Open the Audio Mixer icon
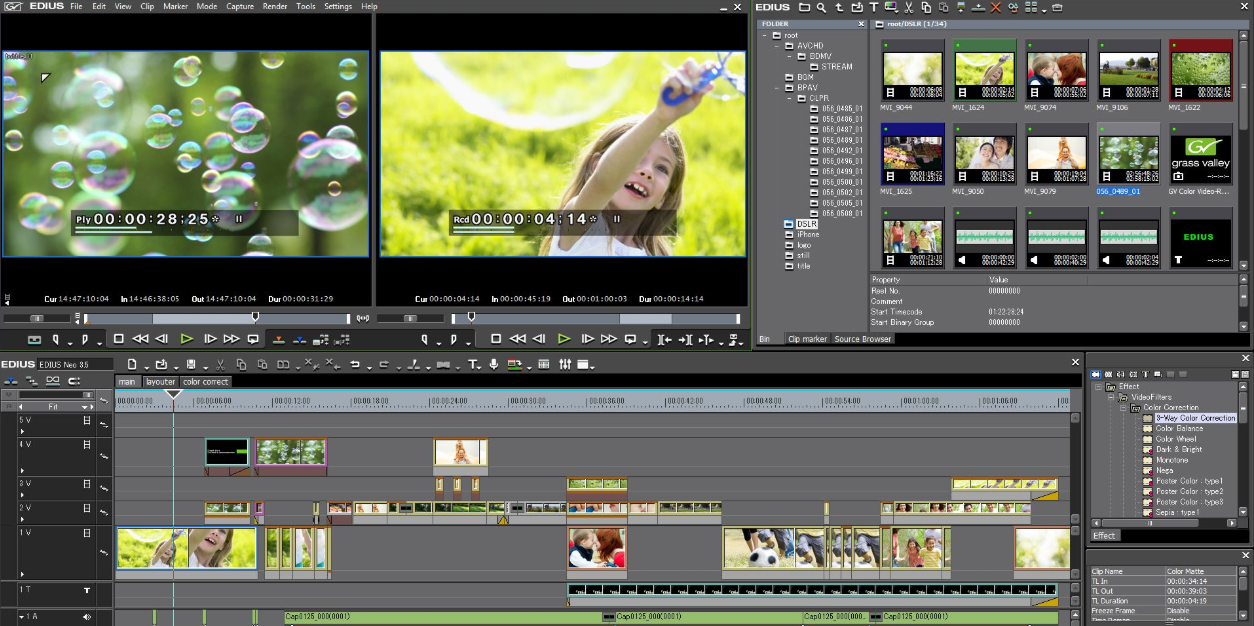The image size is (1254, 626). tap(565, 364)
